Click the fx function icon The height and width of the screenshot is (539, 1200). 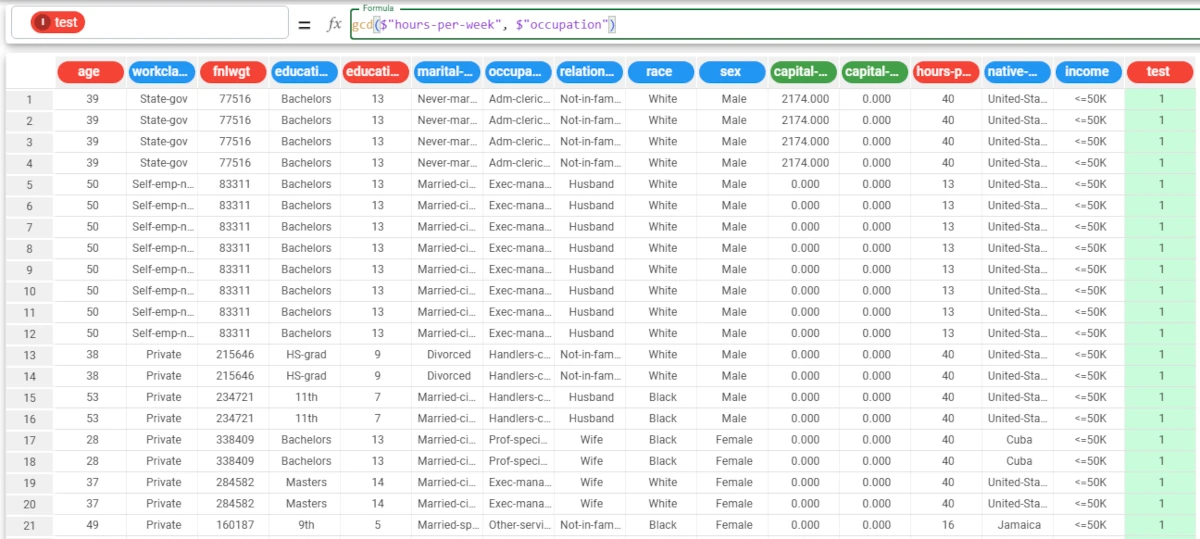coord(334,24)
